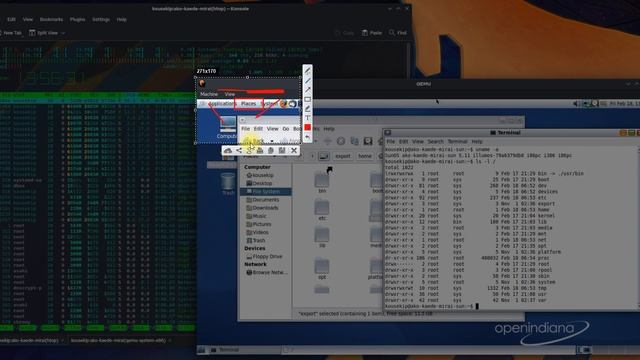
Task: Open the red color picker swatch
Action: pyautogui.click(x=308, y=127)
